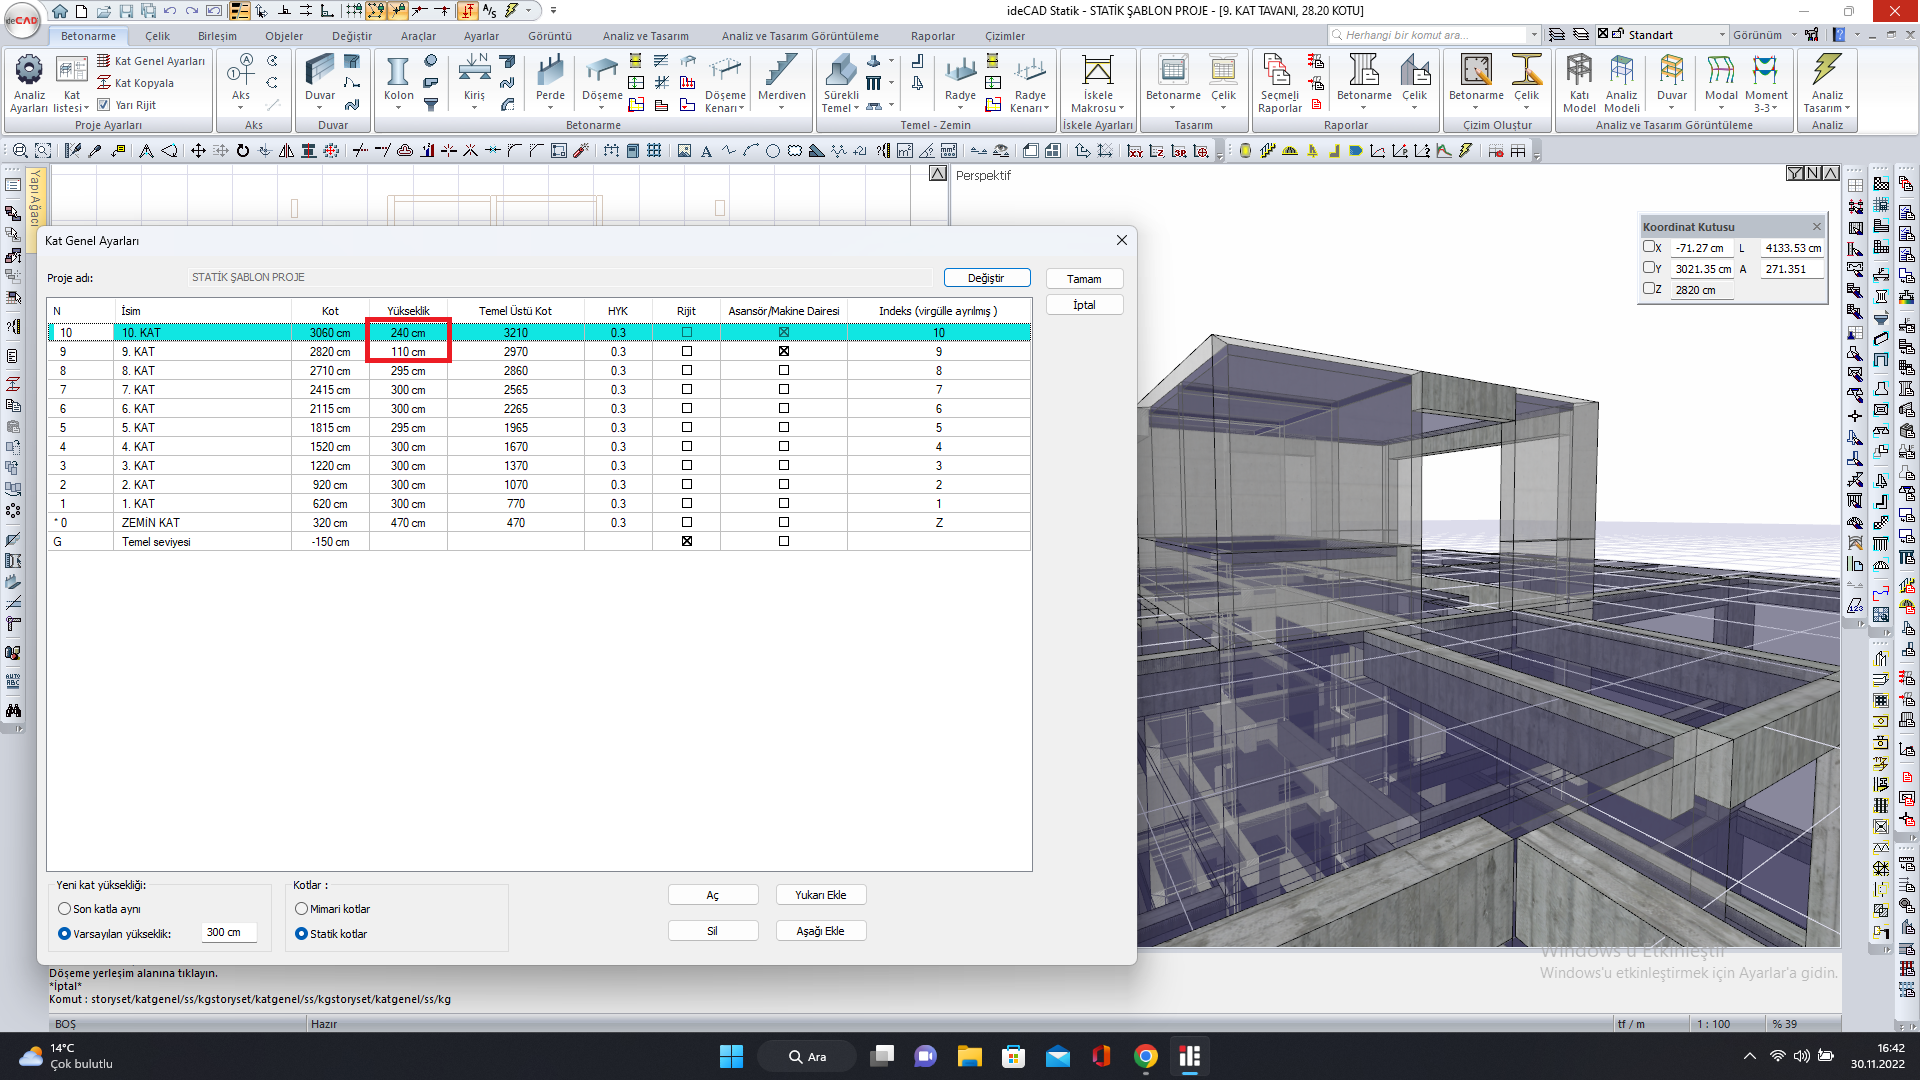
Task: Click Yukarı Ekle button
Action: click(820, 895)
